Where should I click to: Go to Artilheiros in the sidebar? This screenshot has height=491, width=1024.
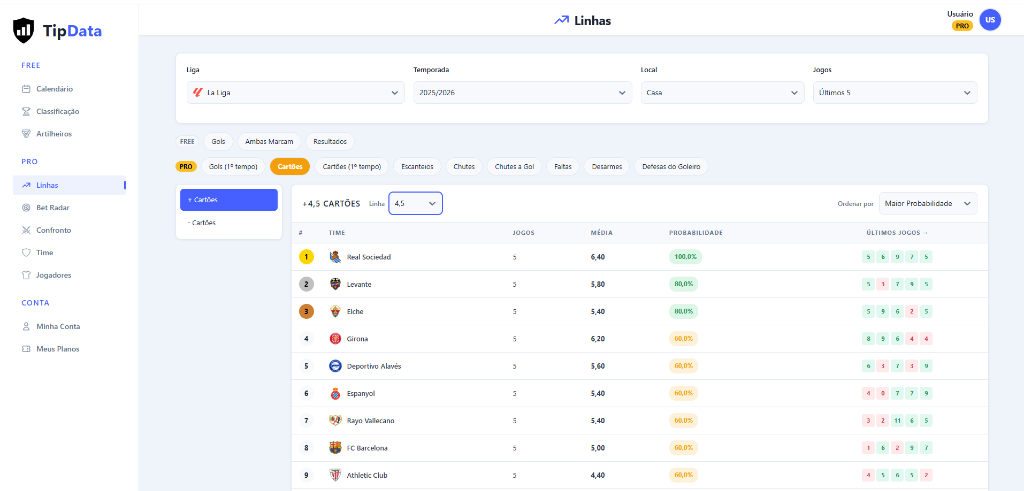coord(46,134)
